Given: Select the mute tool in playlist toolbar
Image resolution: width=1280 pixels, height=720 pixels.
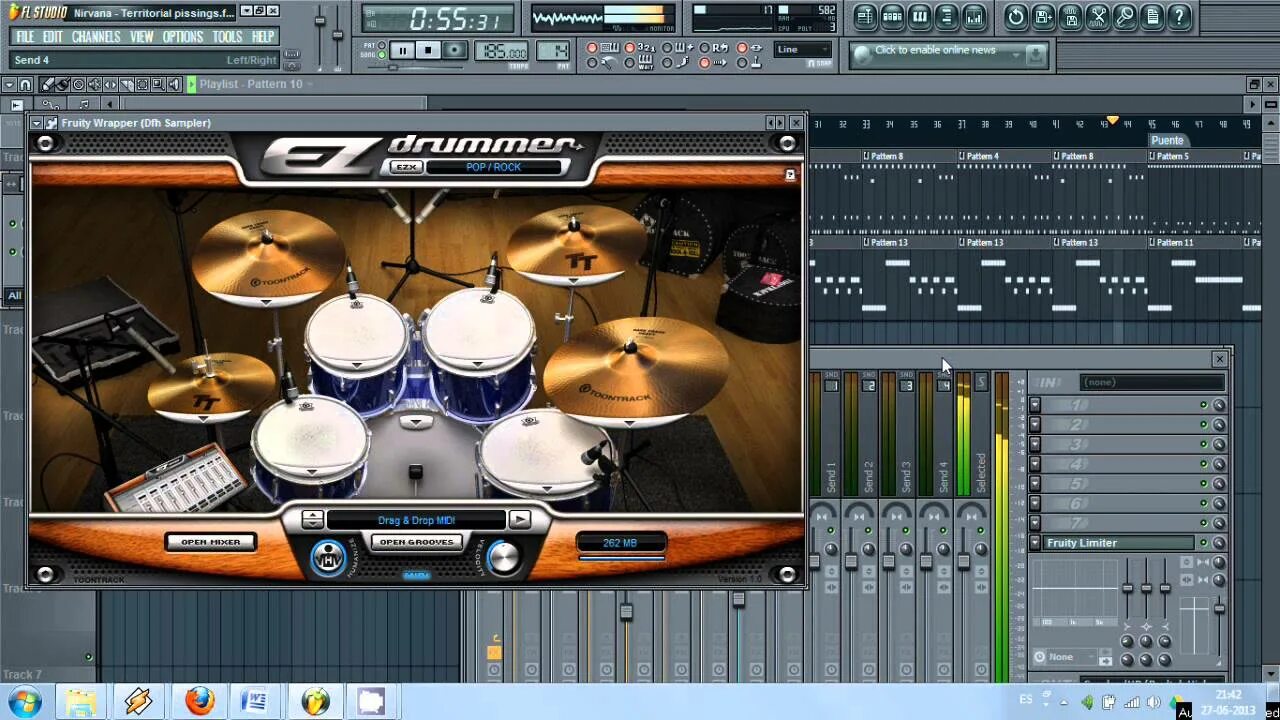Looking at the screenshot, I should coord(94,85).
